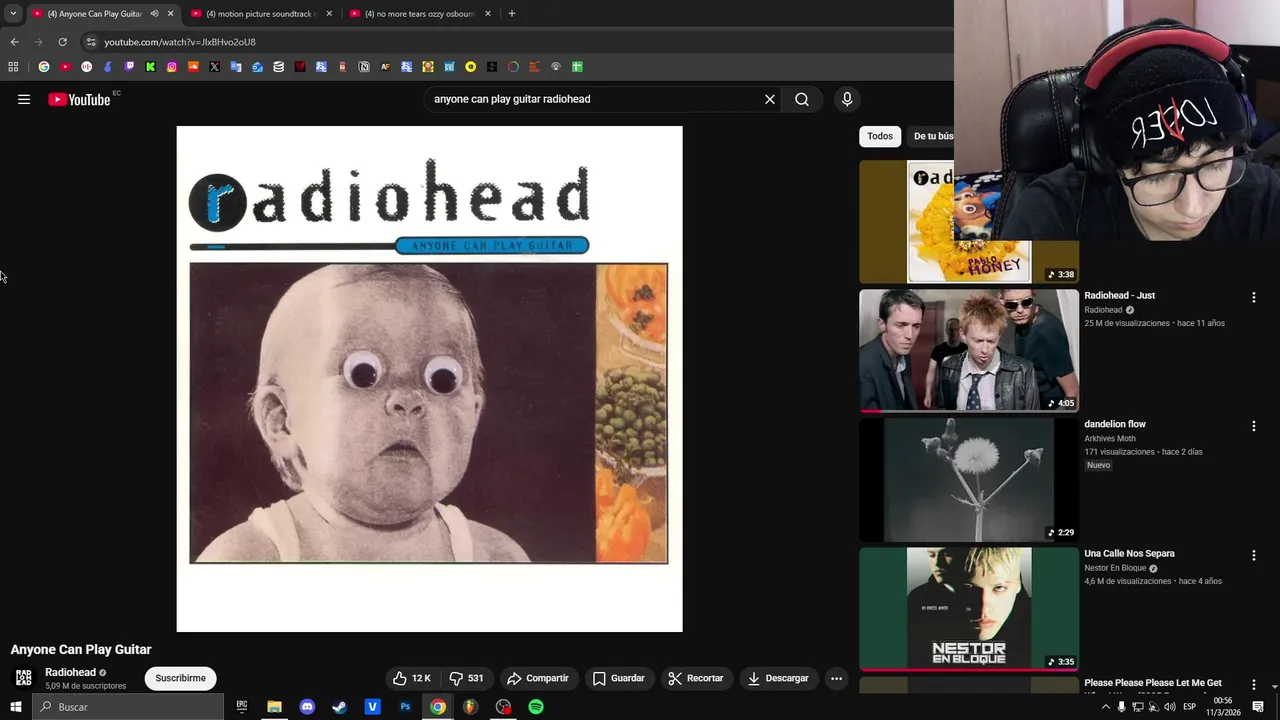Image resolution: width=1280 pixels, height=720 pixels.
Task: Open File Explorer from the taskbar
Action: pos(274,707)
